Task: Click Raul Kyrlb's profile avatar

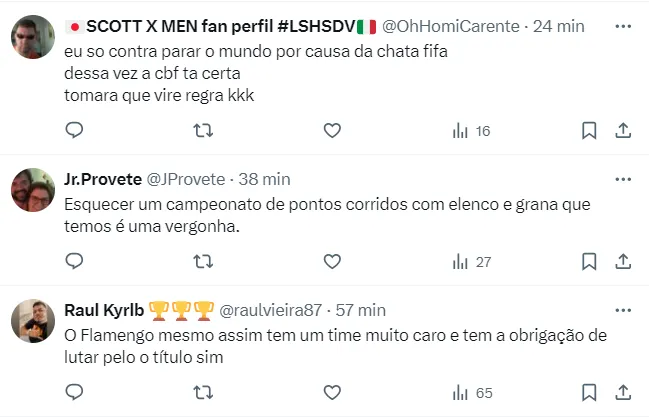Action: 32,321
